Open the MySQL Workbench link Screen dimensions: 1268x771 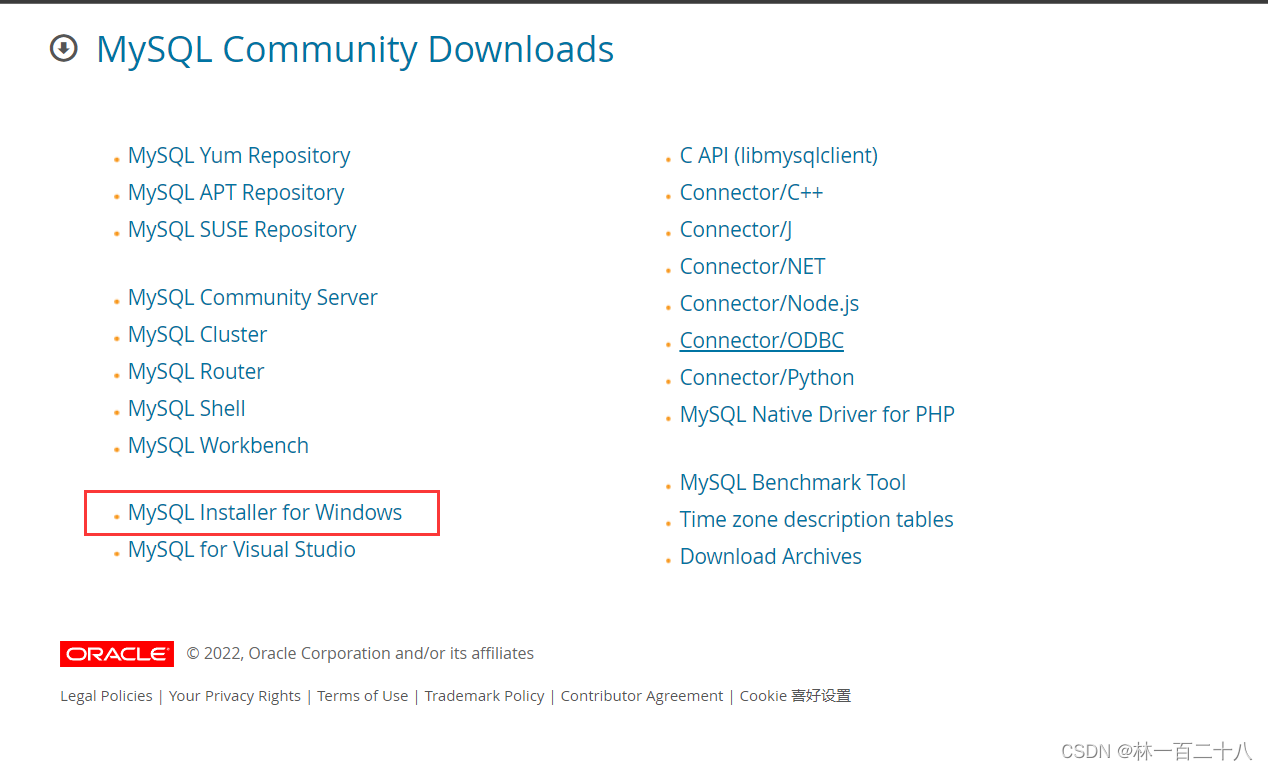pyautogui.click(x=218, y=446)
